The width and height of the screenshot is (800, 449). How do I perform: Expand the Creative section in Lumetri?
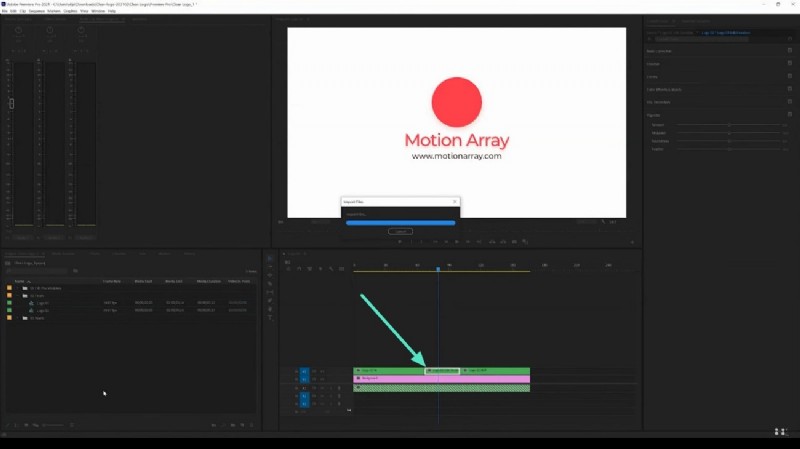653,64
